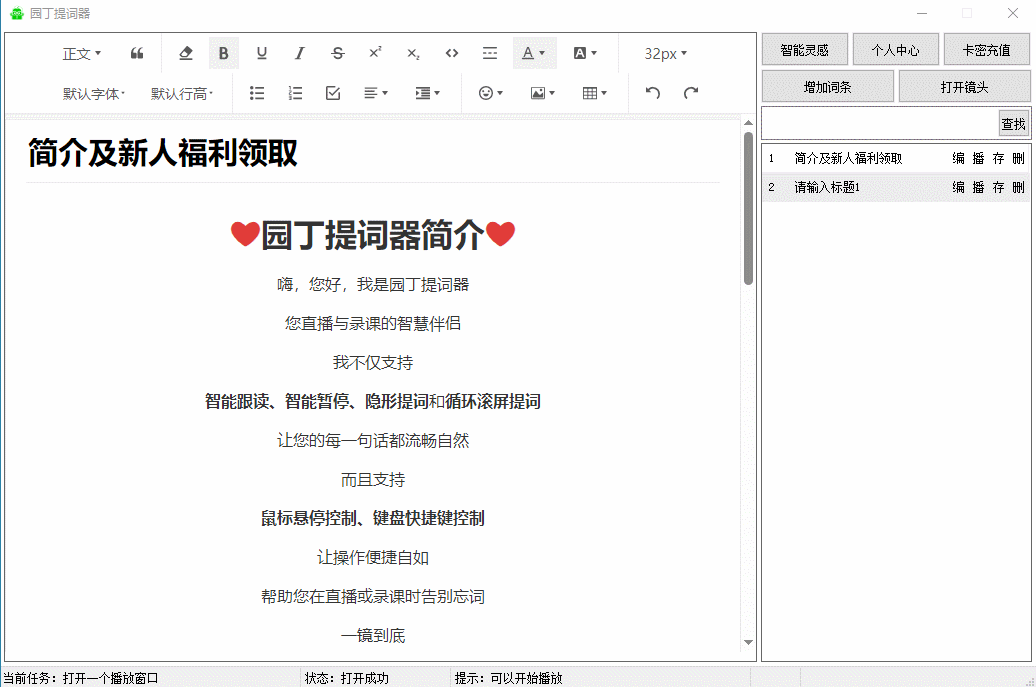The height and width of the screenshot is (687, 1036).
Task: Click the clear formatting eraser icon
Action: coord(185,53)
